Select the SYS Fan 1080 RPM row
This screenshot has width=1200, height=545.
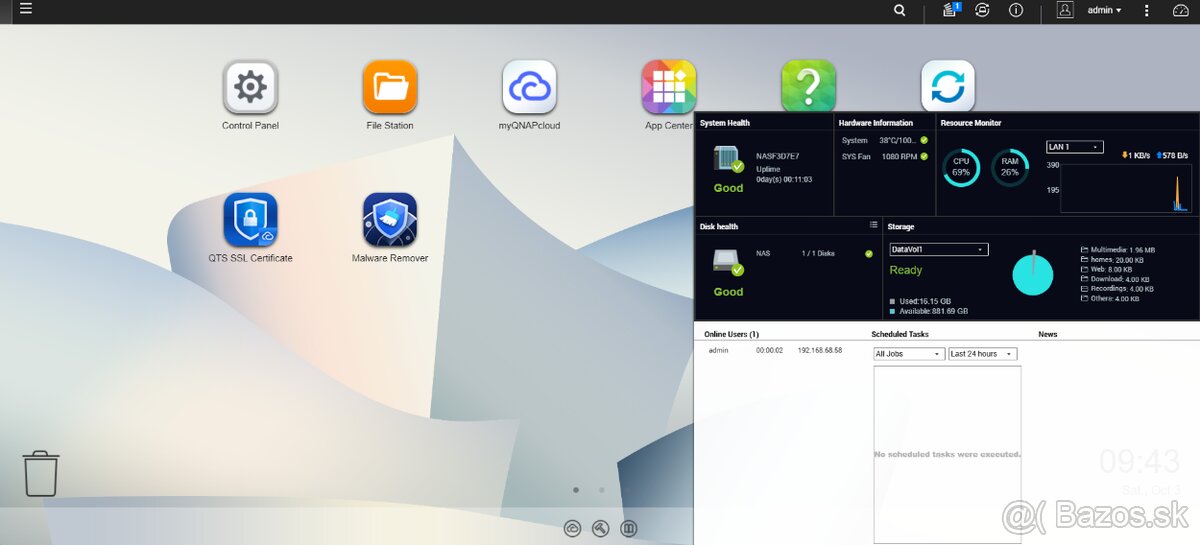click(885, 157)
